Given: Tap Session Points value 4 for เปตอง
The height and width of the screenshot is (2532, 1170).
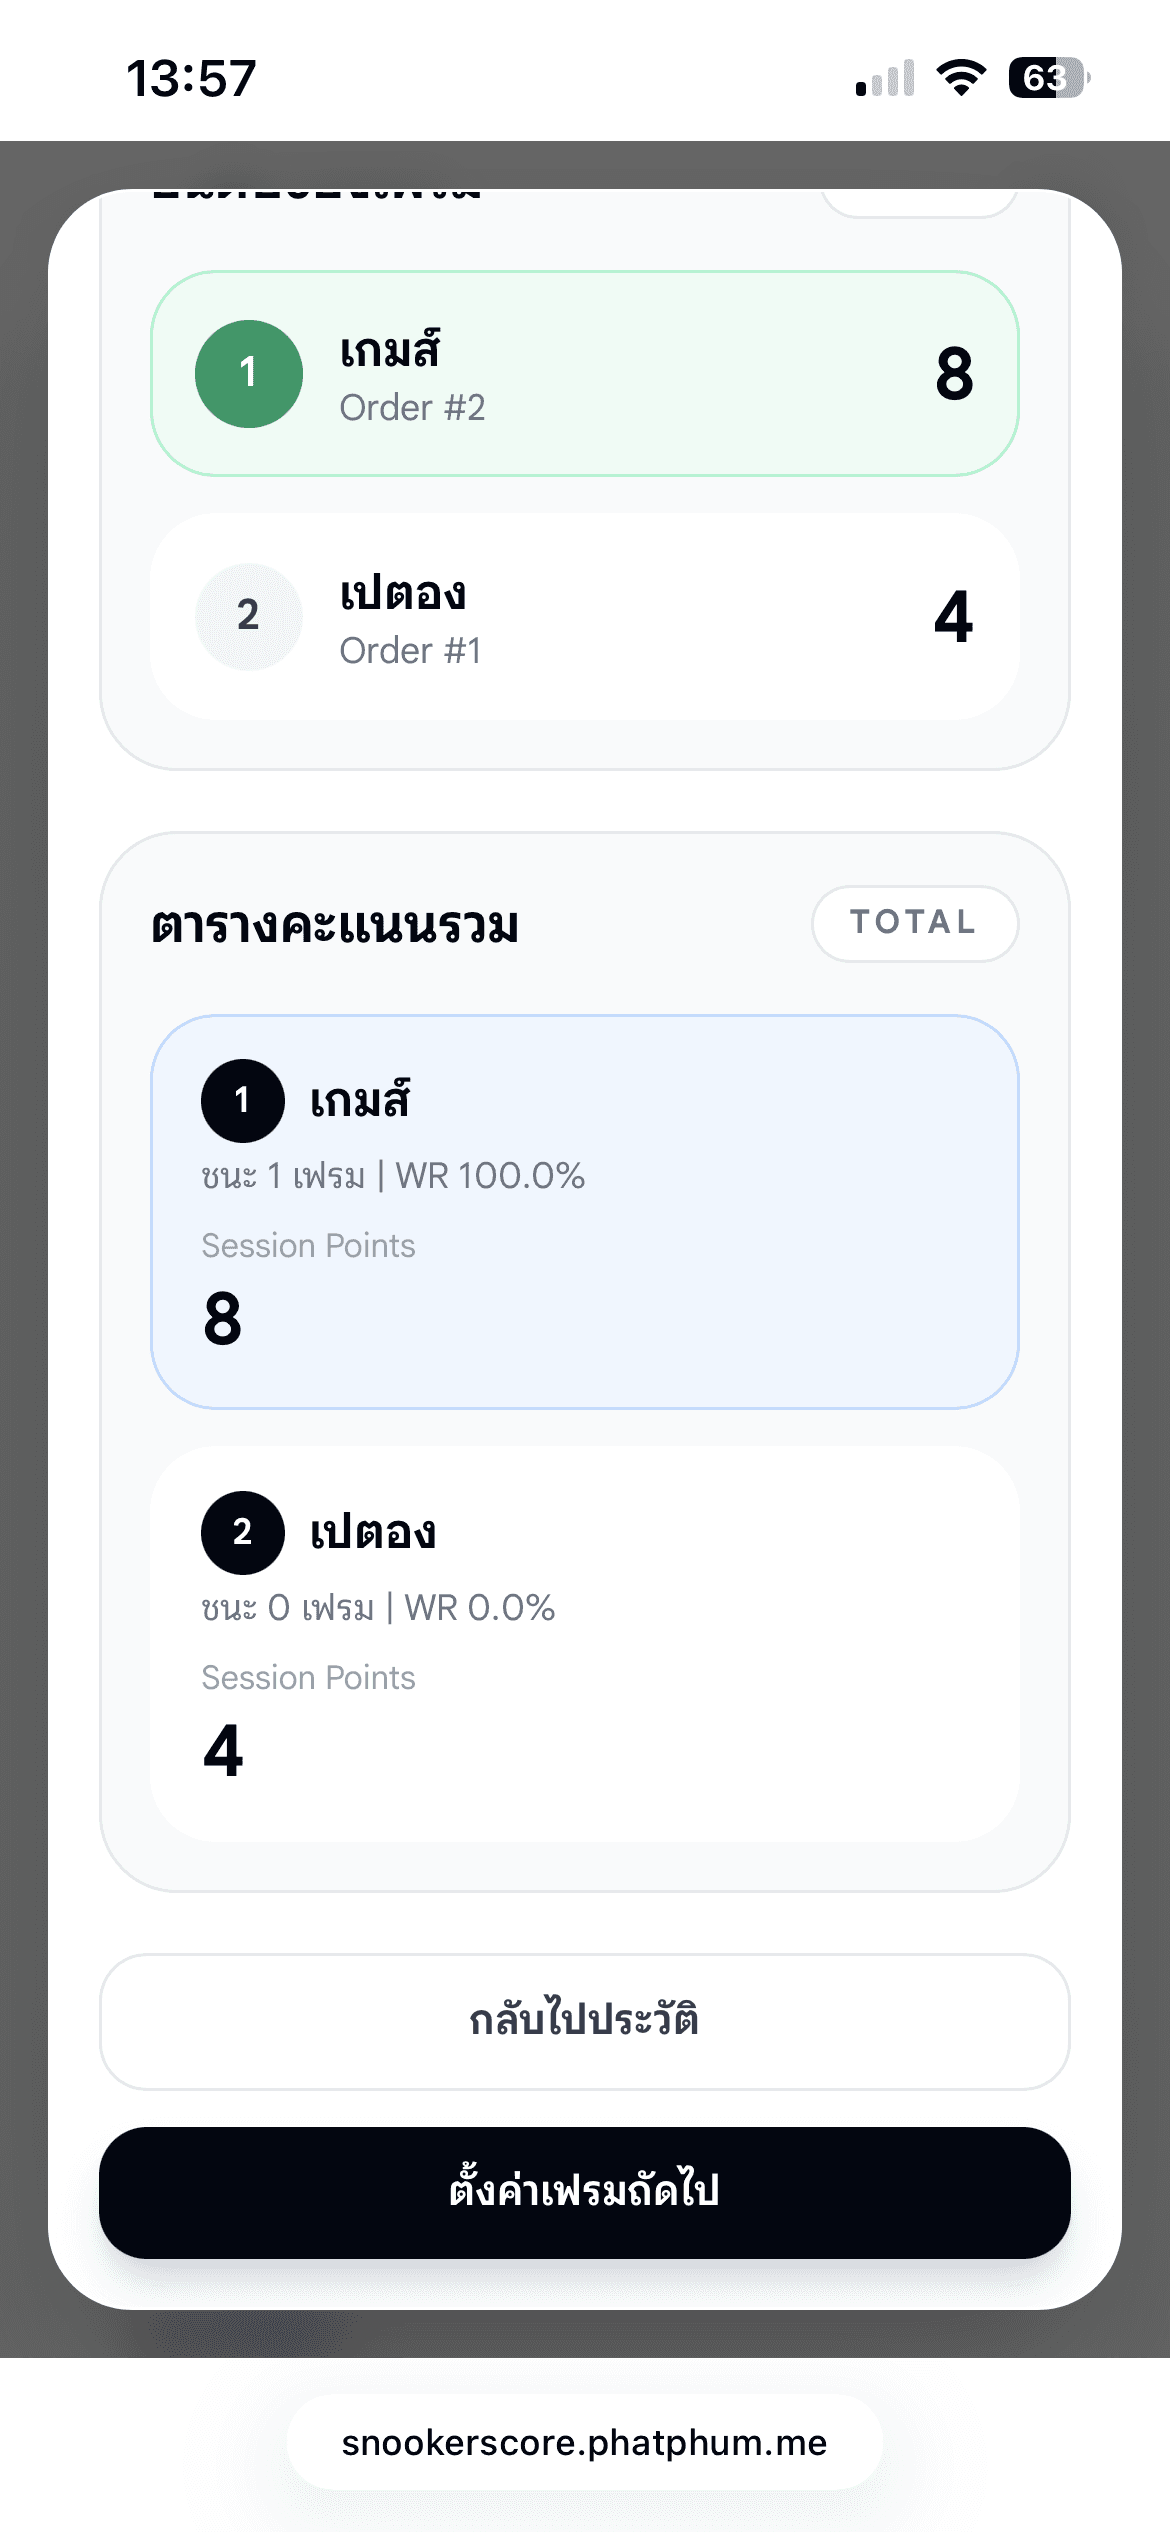Looking at the screenshot, I should click(x=223, y=1751).
